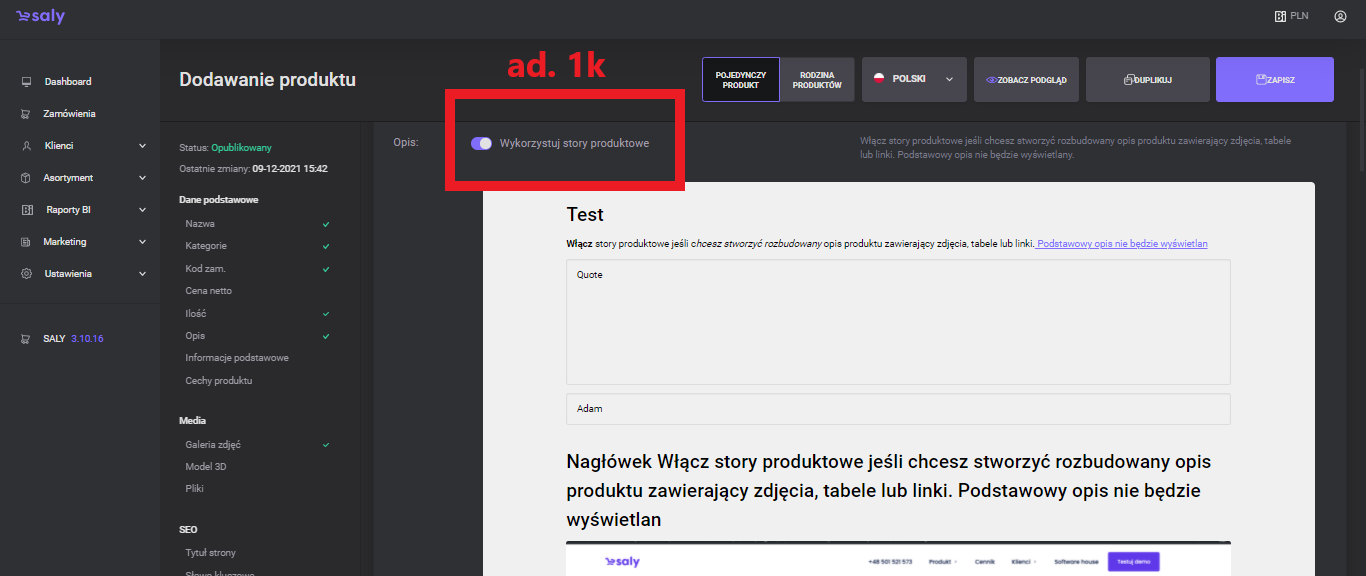Expand the Klienci submenu chevron
Screen dimensions: 1366x576
click(x=142, y=146)
